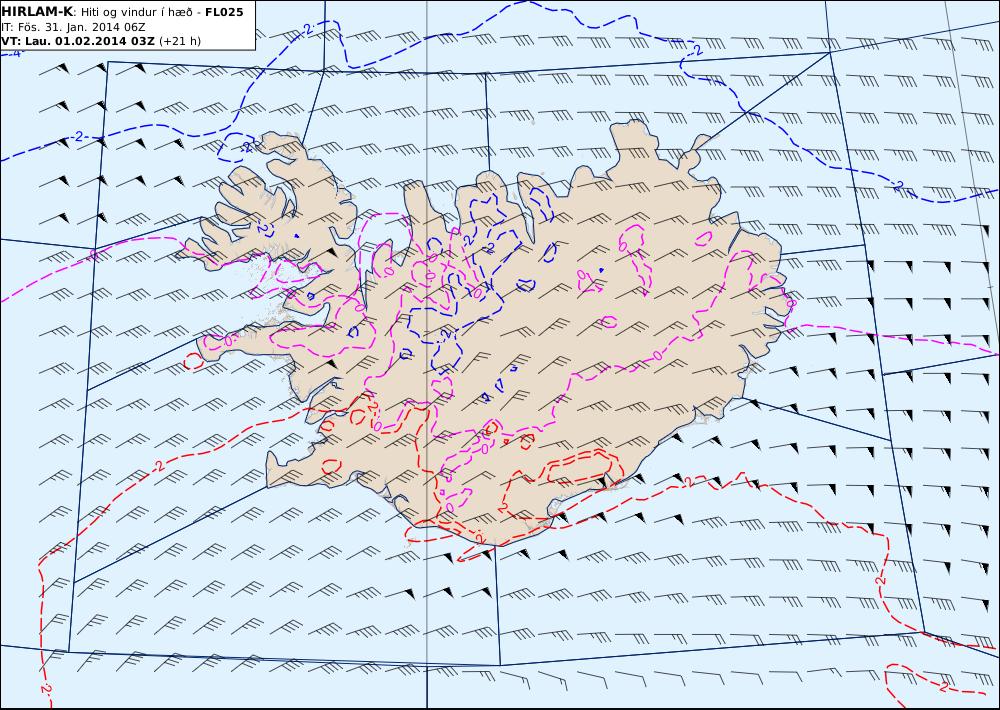
Task: Select the FL025 flight level label
Action: 224,12
